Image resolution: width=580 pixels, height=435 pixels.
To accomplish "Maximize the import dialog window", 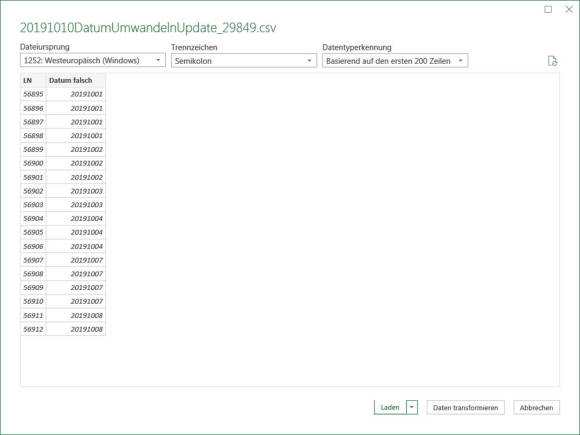I will [x=548, y=9].
